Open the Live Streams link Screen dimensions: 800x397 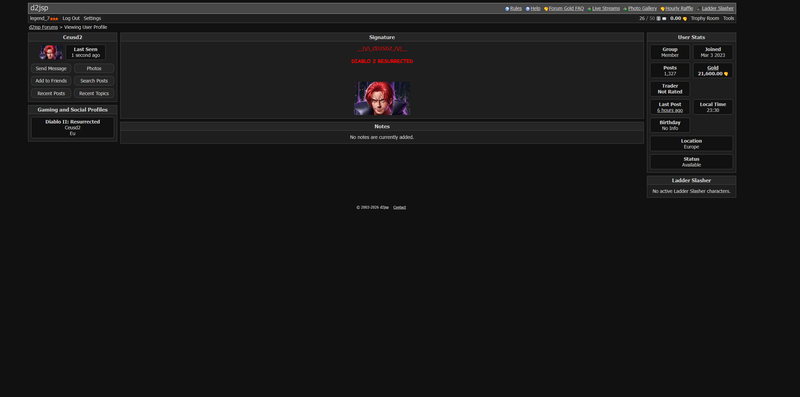606,9
